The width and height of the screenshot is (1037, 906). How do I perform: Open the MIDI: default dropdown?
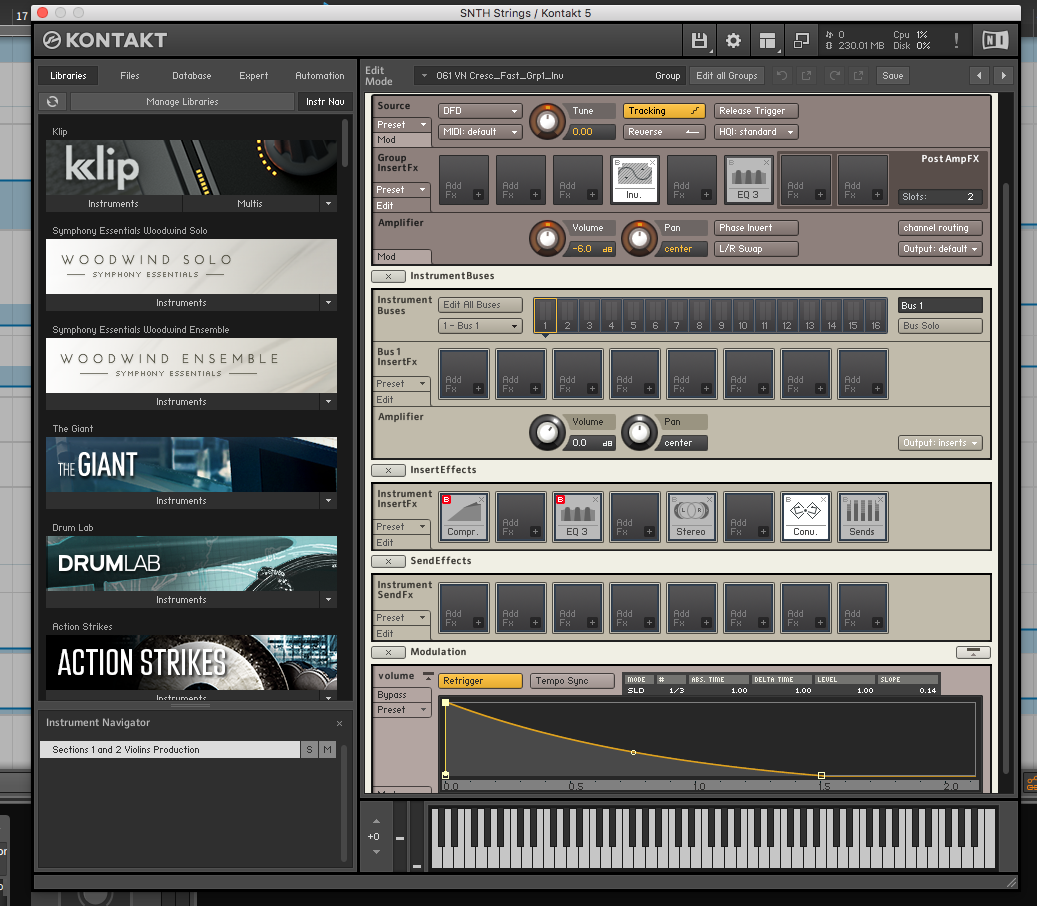point(480,132)
